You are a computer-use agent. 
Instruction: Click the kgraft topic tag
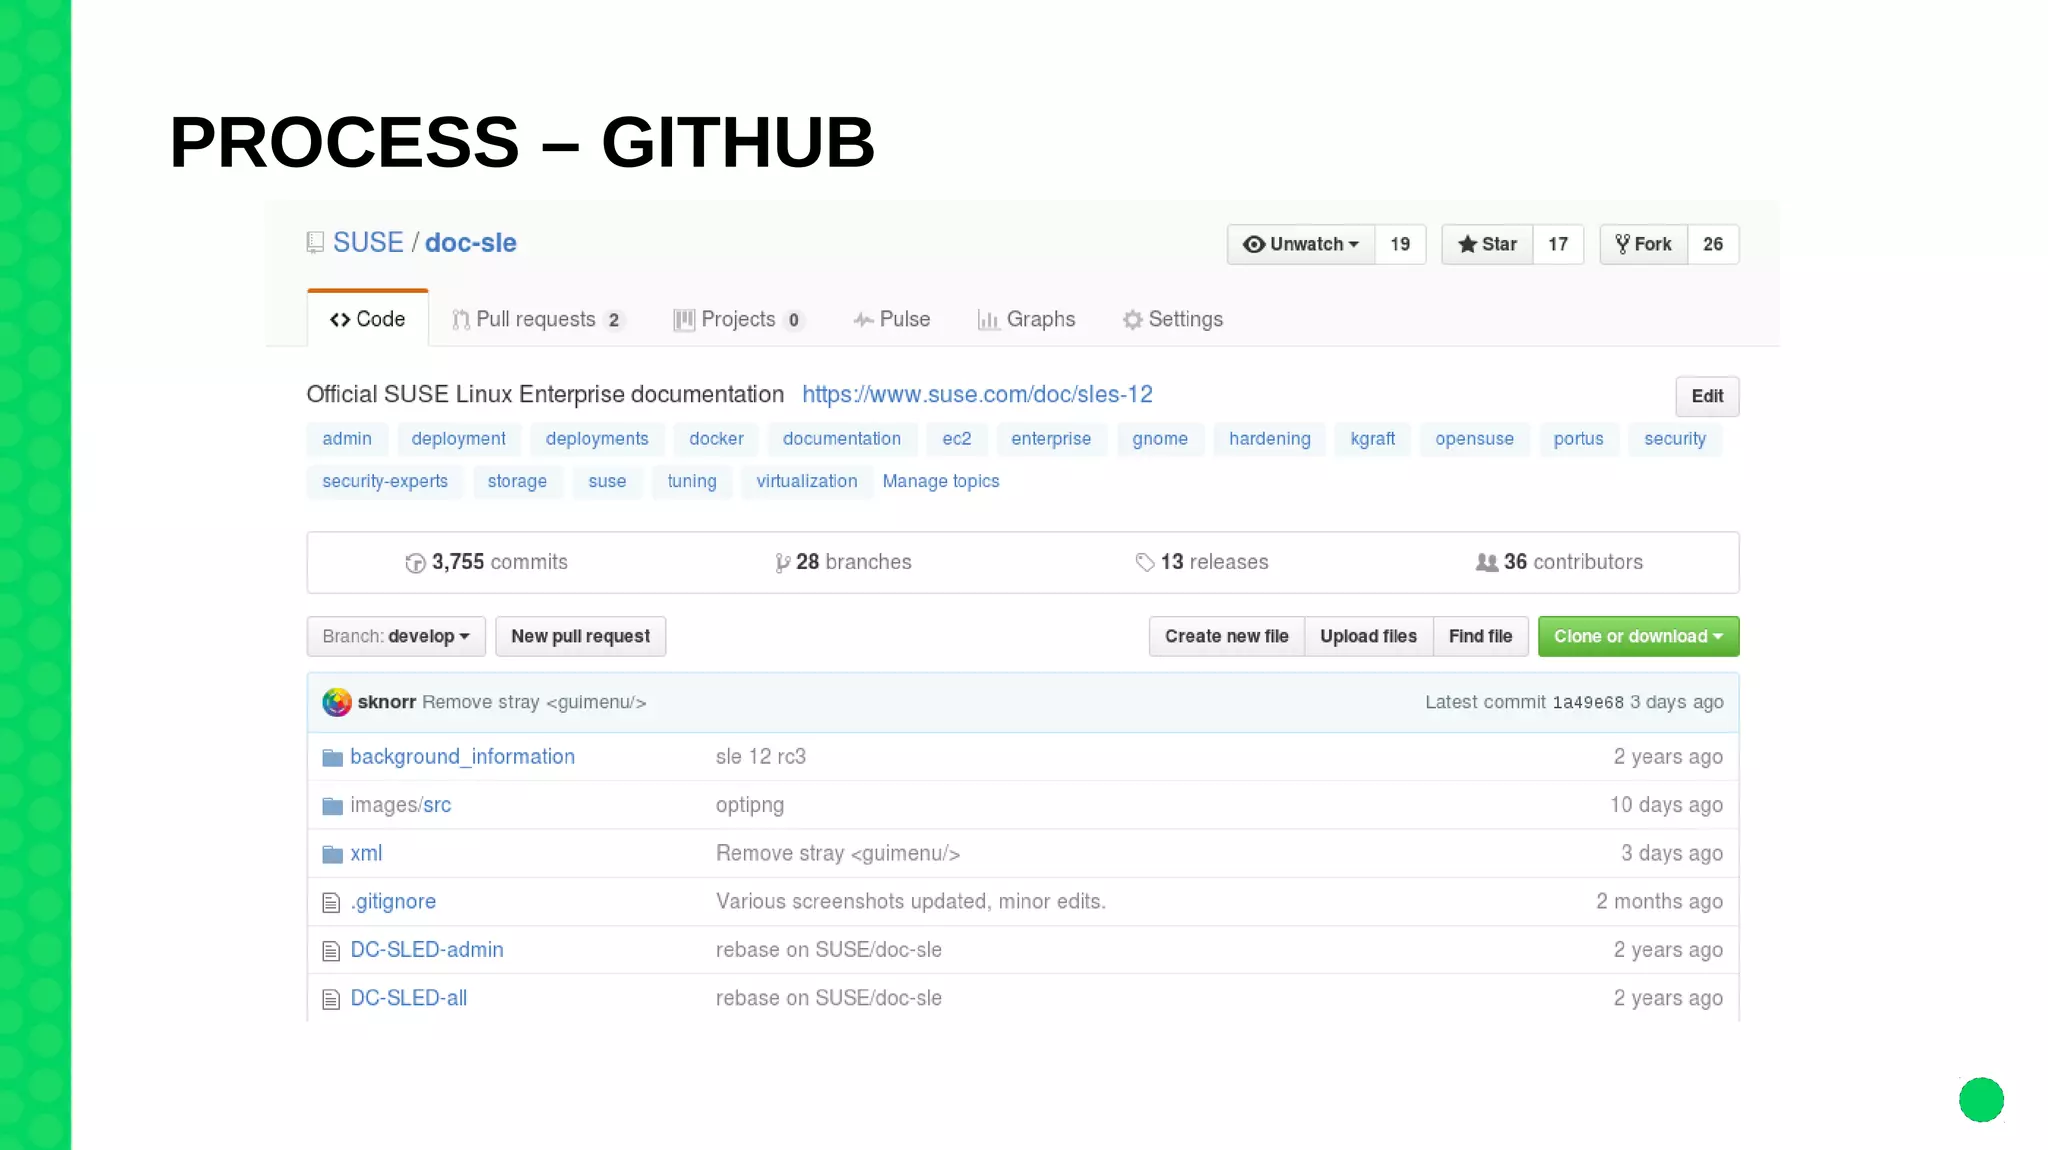(1373, 439)
